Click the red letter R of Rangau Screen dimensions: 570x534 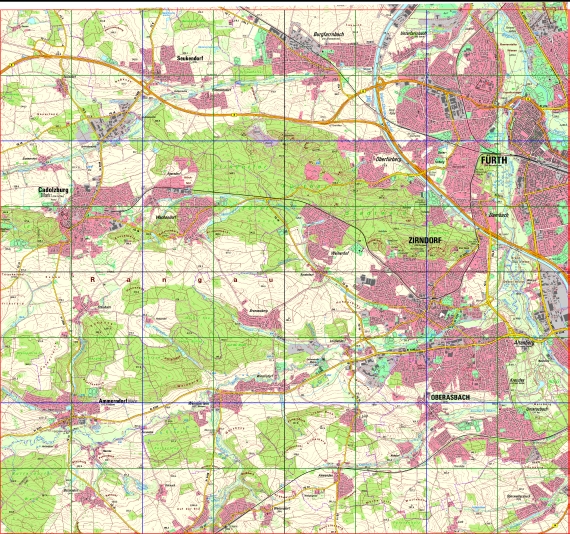92,280
